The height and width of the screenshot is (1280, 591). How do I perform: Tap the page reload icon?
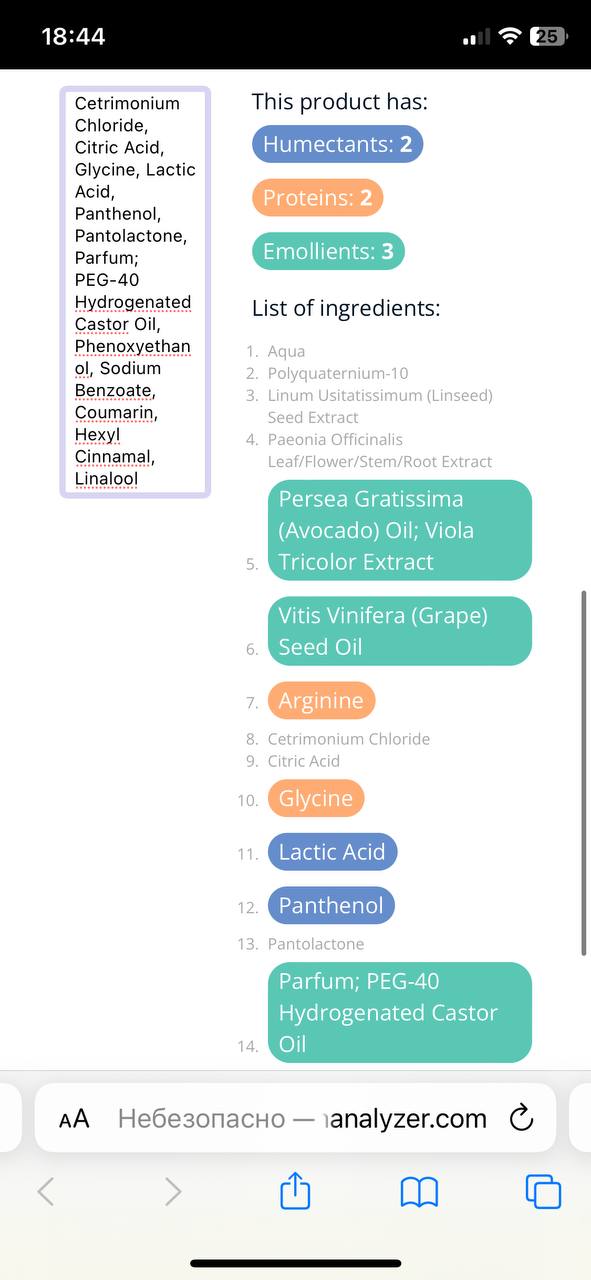point(521,1118)
